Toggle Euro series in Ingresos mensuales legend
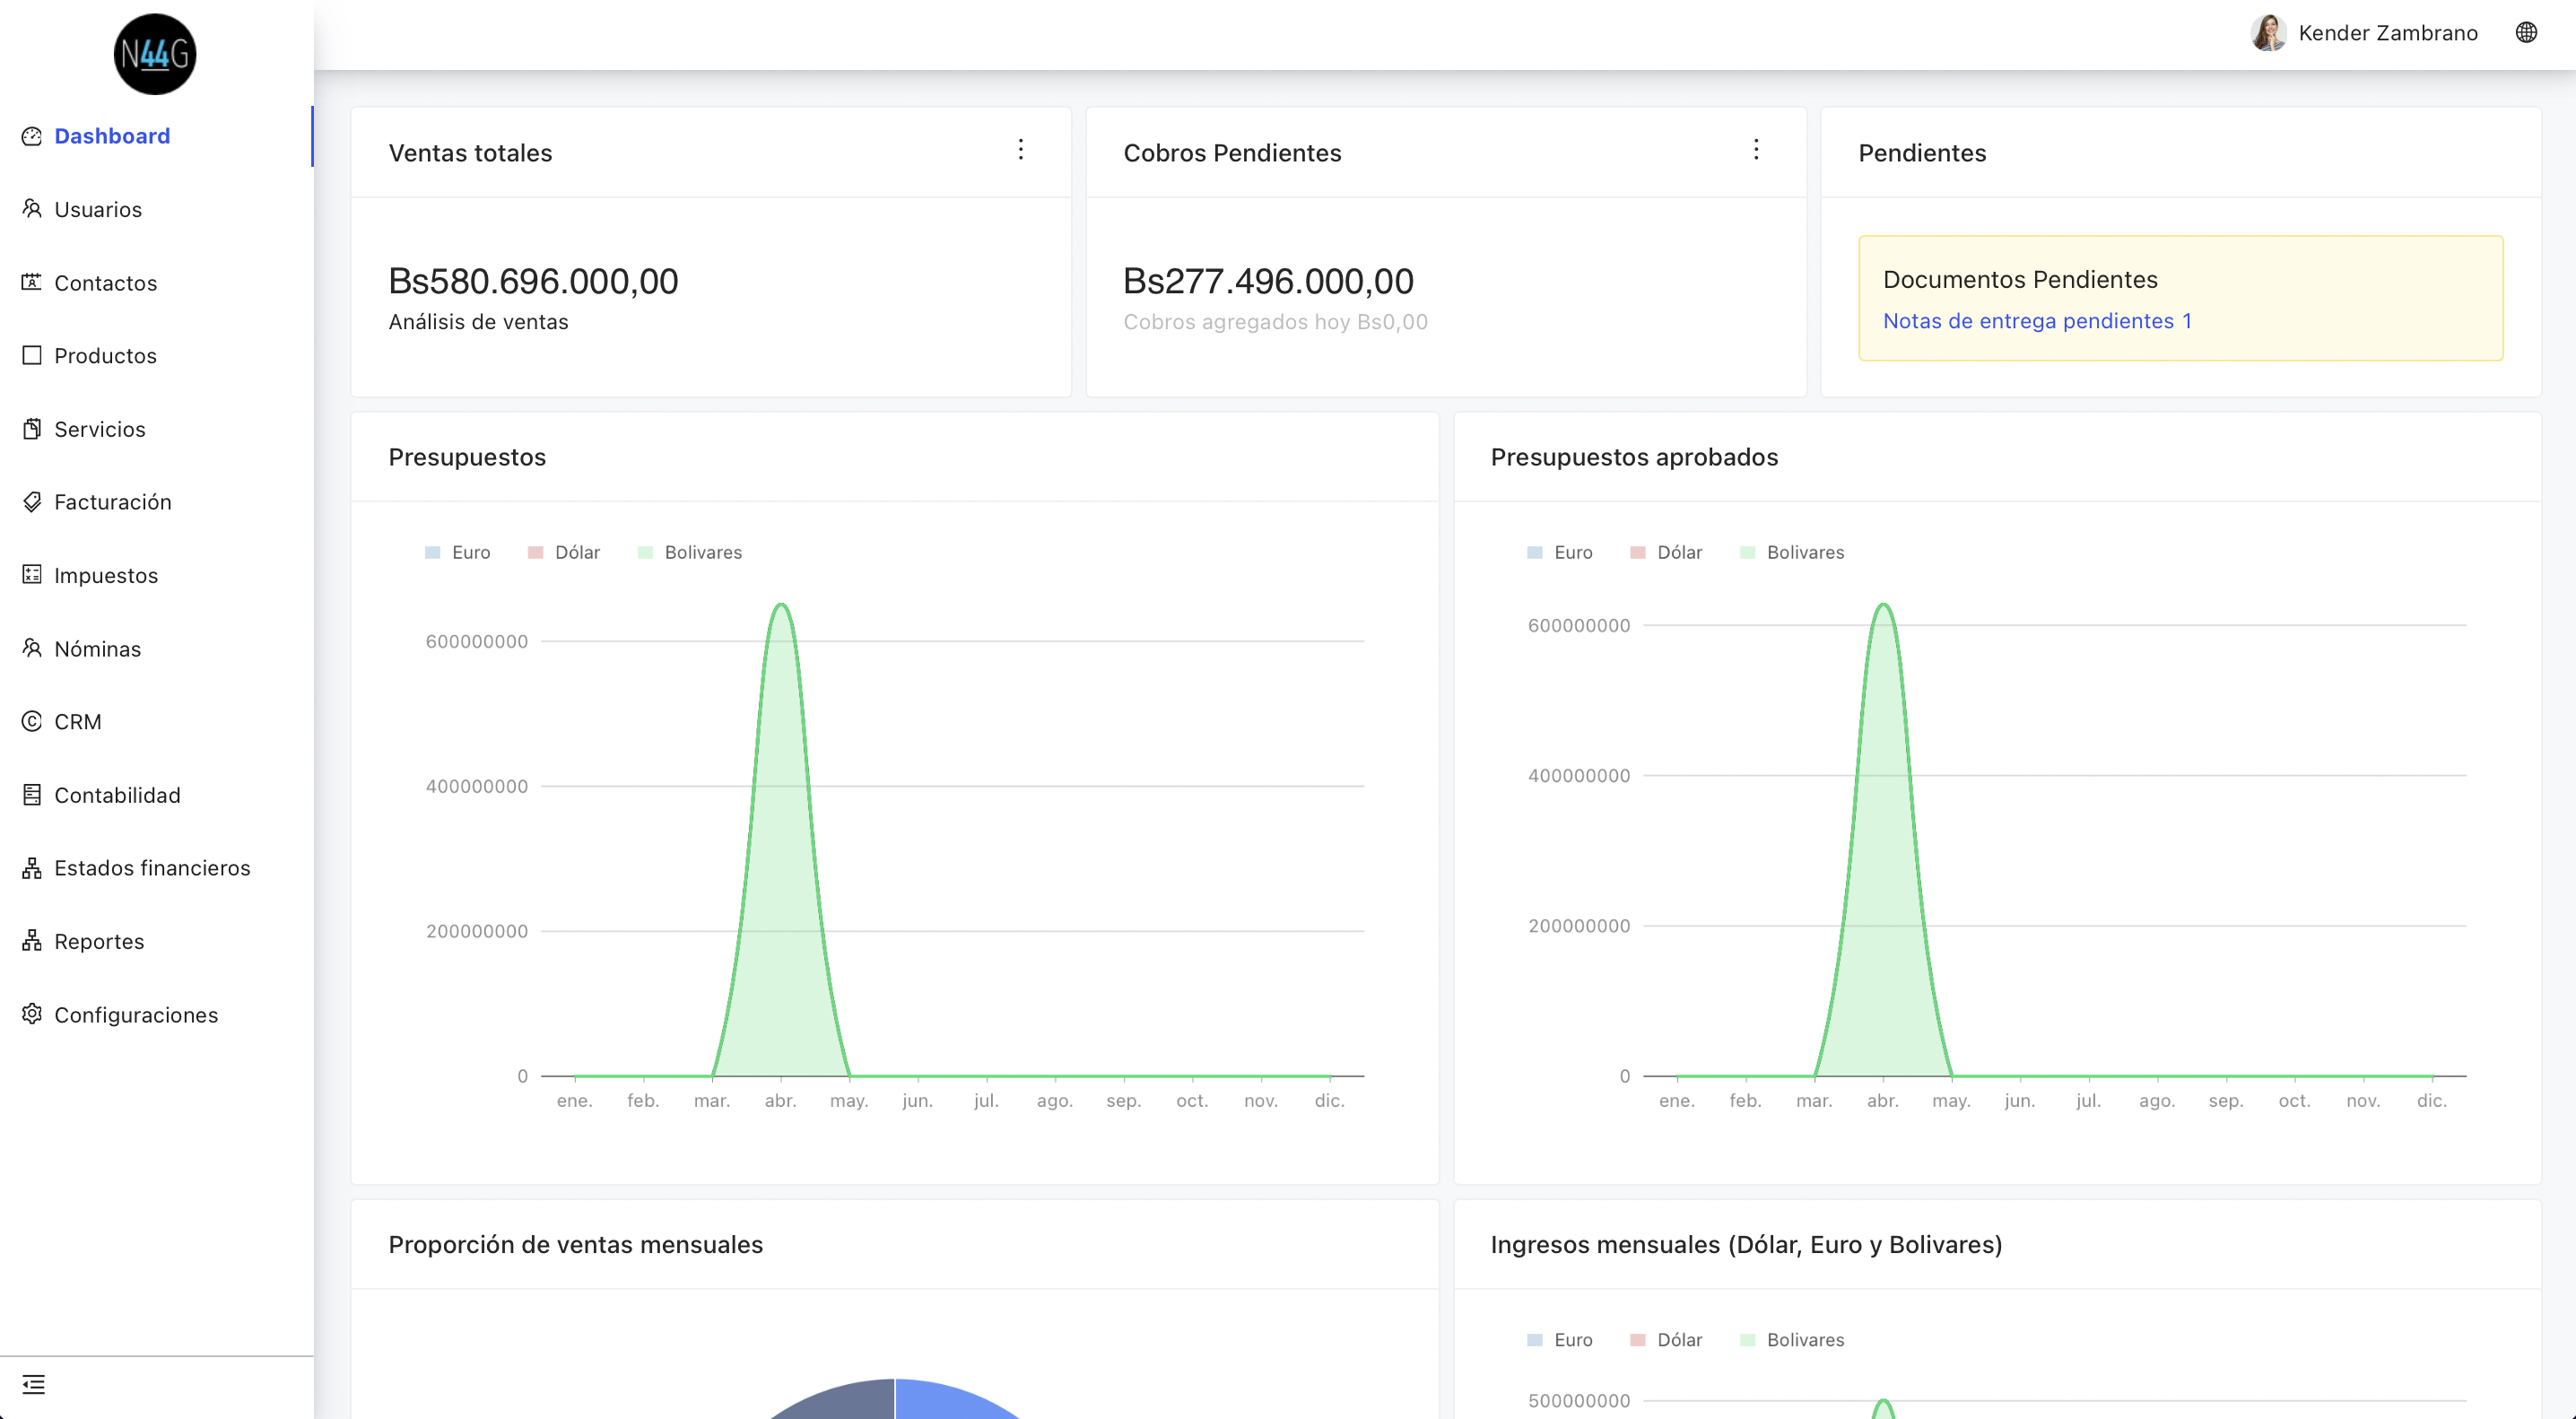 (1560, 1340)
